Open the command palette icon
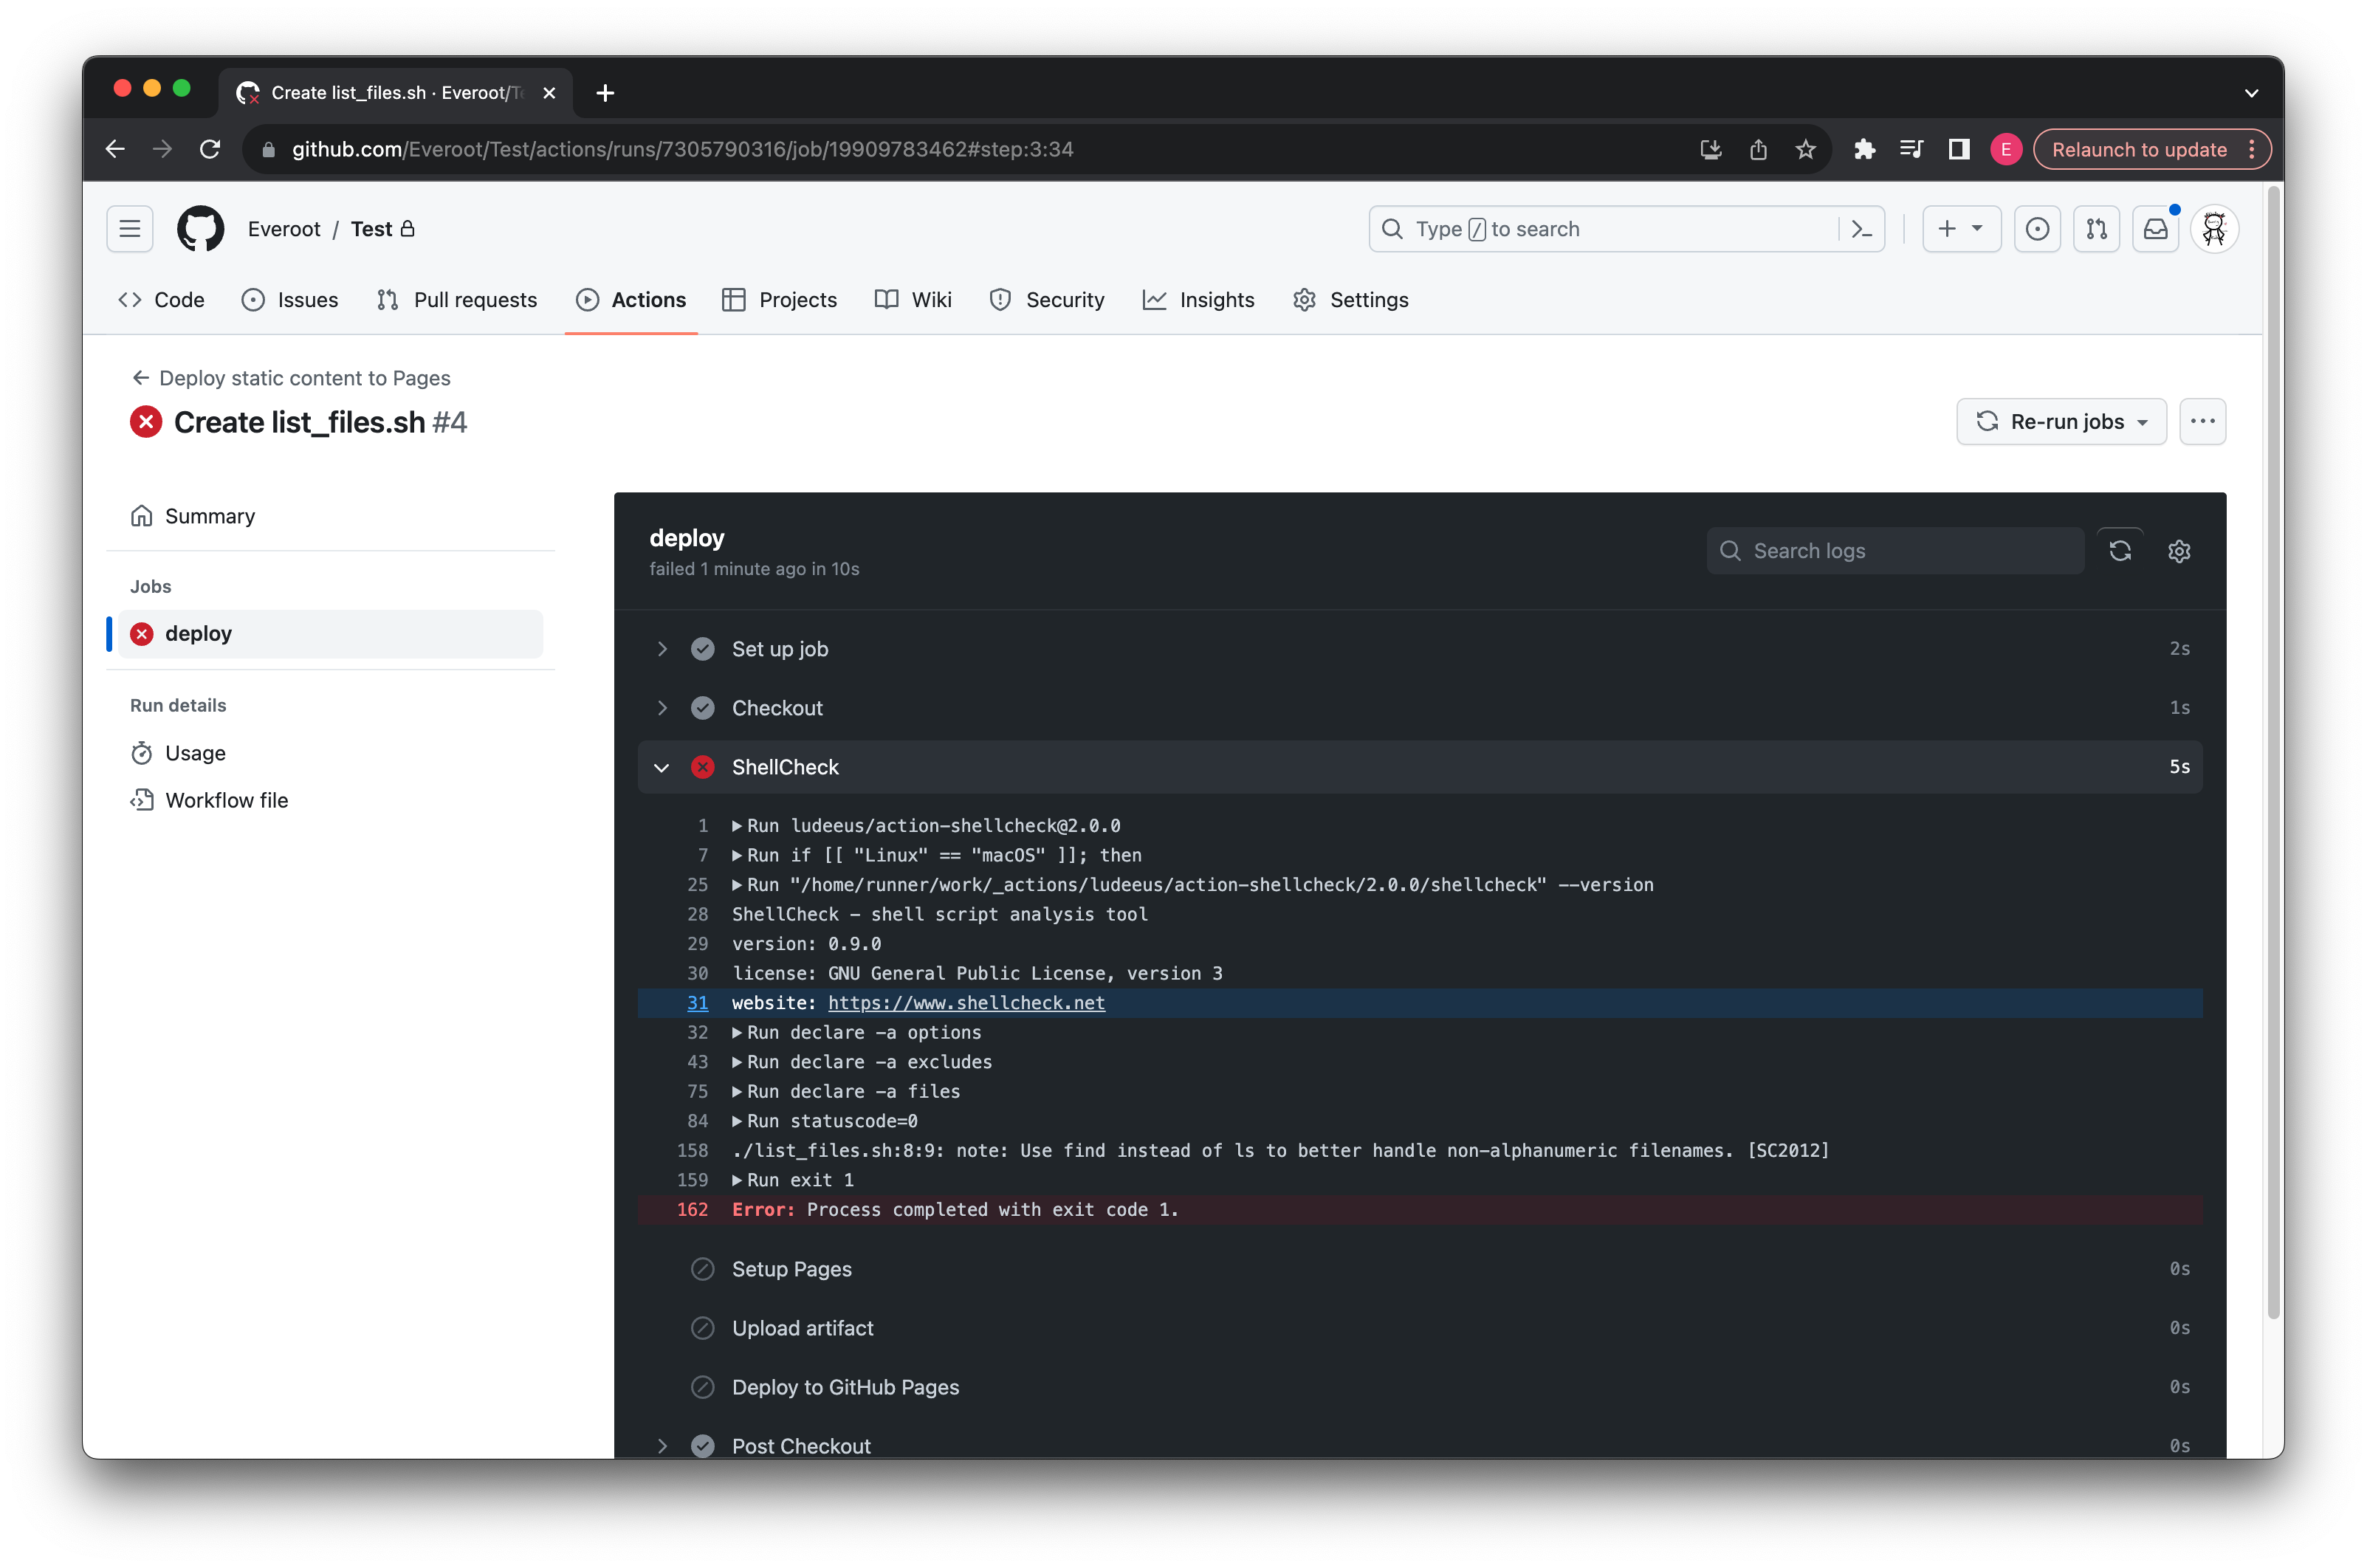2367x1568 pixels. click(x=1861, y=229)
